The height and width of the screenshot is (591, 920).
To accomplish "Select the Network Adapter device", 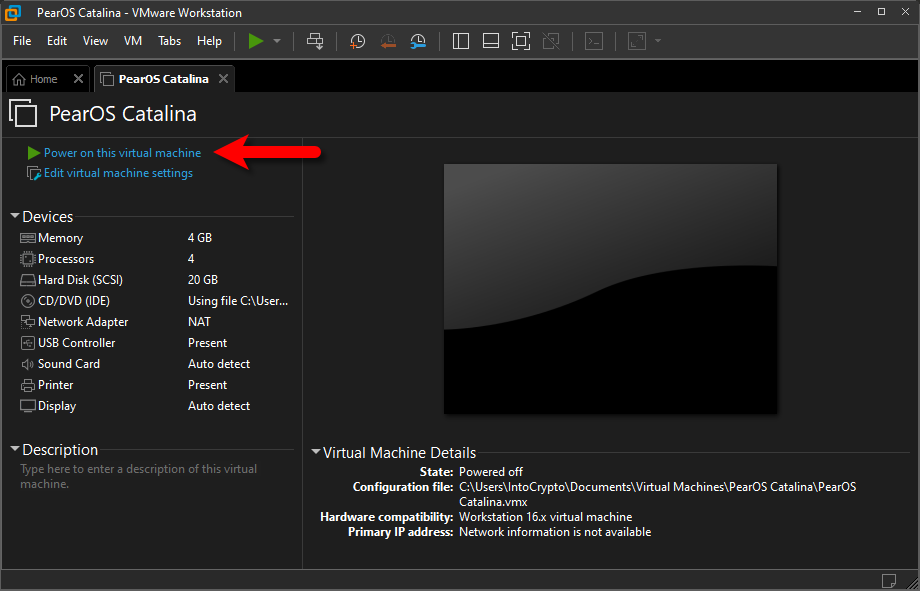I will tap(156, 322).
